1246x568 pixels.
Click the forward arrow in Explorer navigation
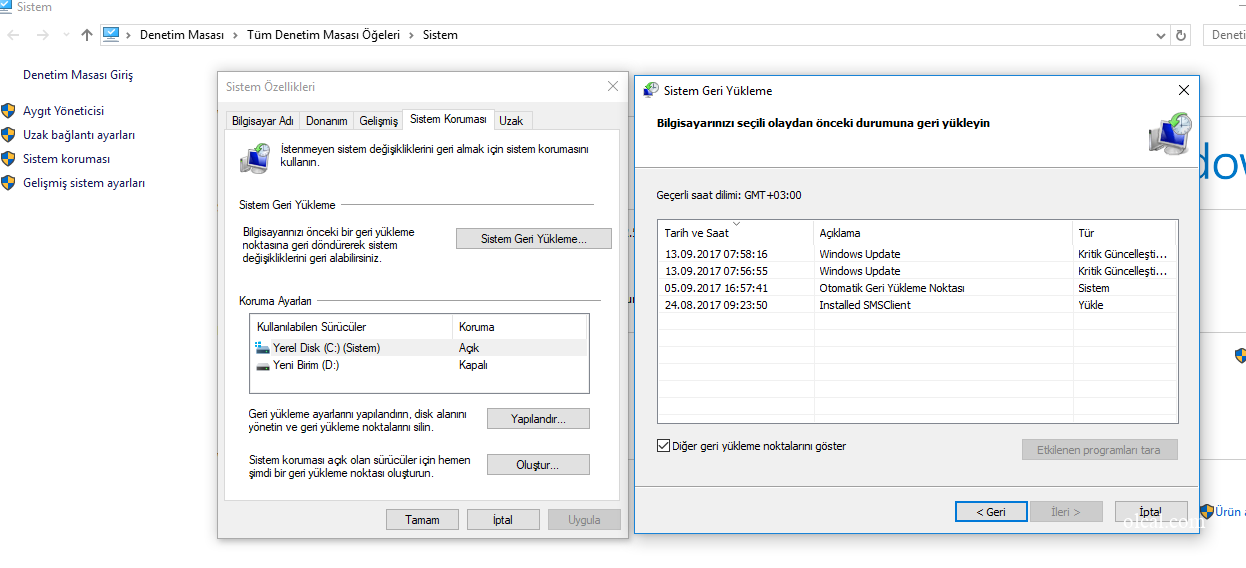[x=42, y=35]
